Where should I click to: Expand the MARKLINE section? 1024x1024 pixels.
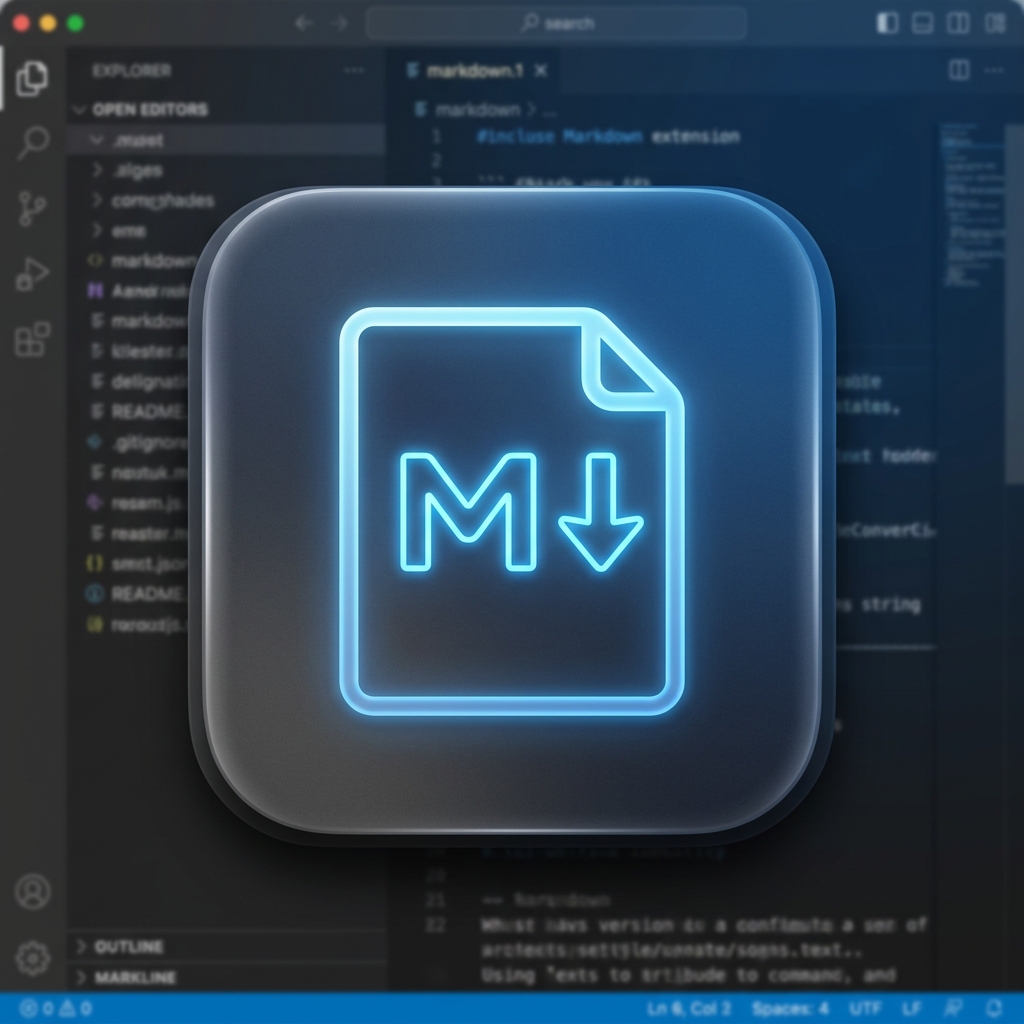click(x=225, y=977)
